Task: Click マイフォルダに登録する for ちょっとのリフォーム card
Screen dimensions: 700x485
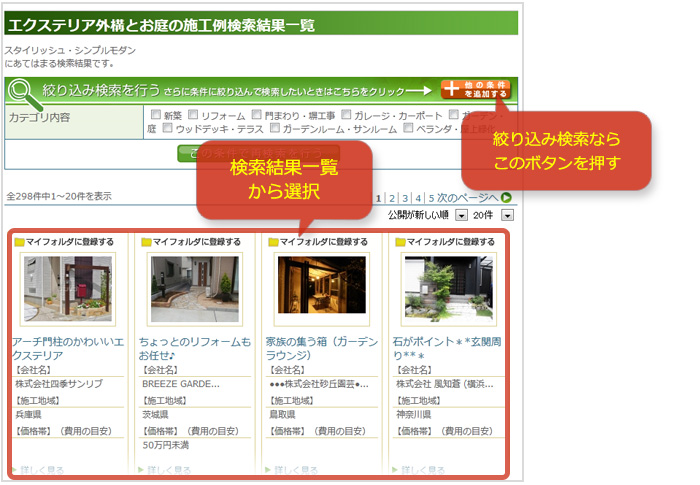Action: point(197,242)
